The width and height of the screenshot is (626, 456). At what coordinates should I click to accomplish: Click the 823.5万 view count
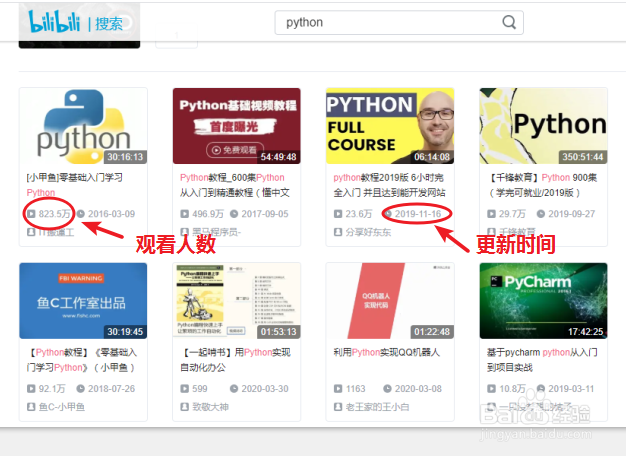55,214
